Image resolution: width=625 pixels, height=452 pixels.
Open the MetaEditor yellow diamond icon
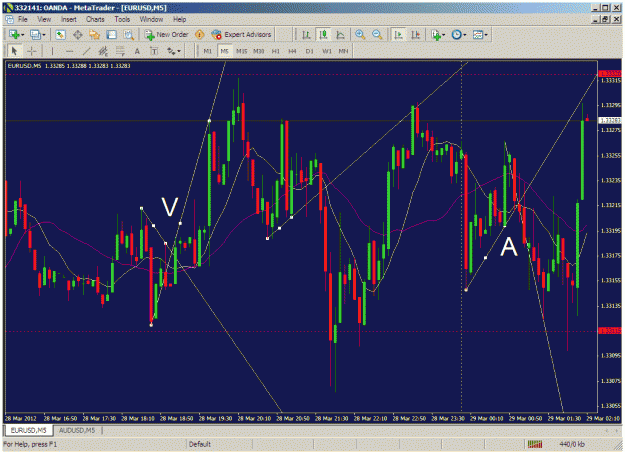(x=200, y=35)
